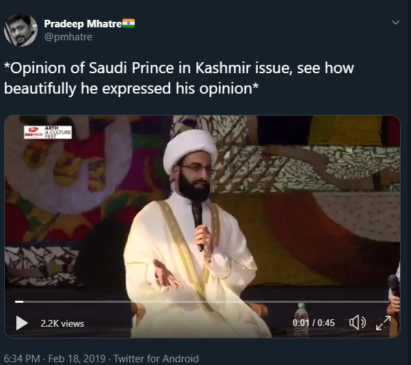
Task: Click the Arth culture fest logo watermark
Action: 48,132
